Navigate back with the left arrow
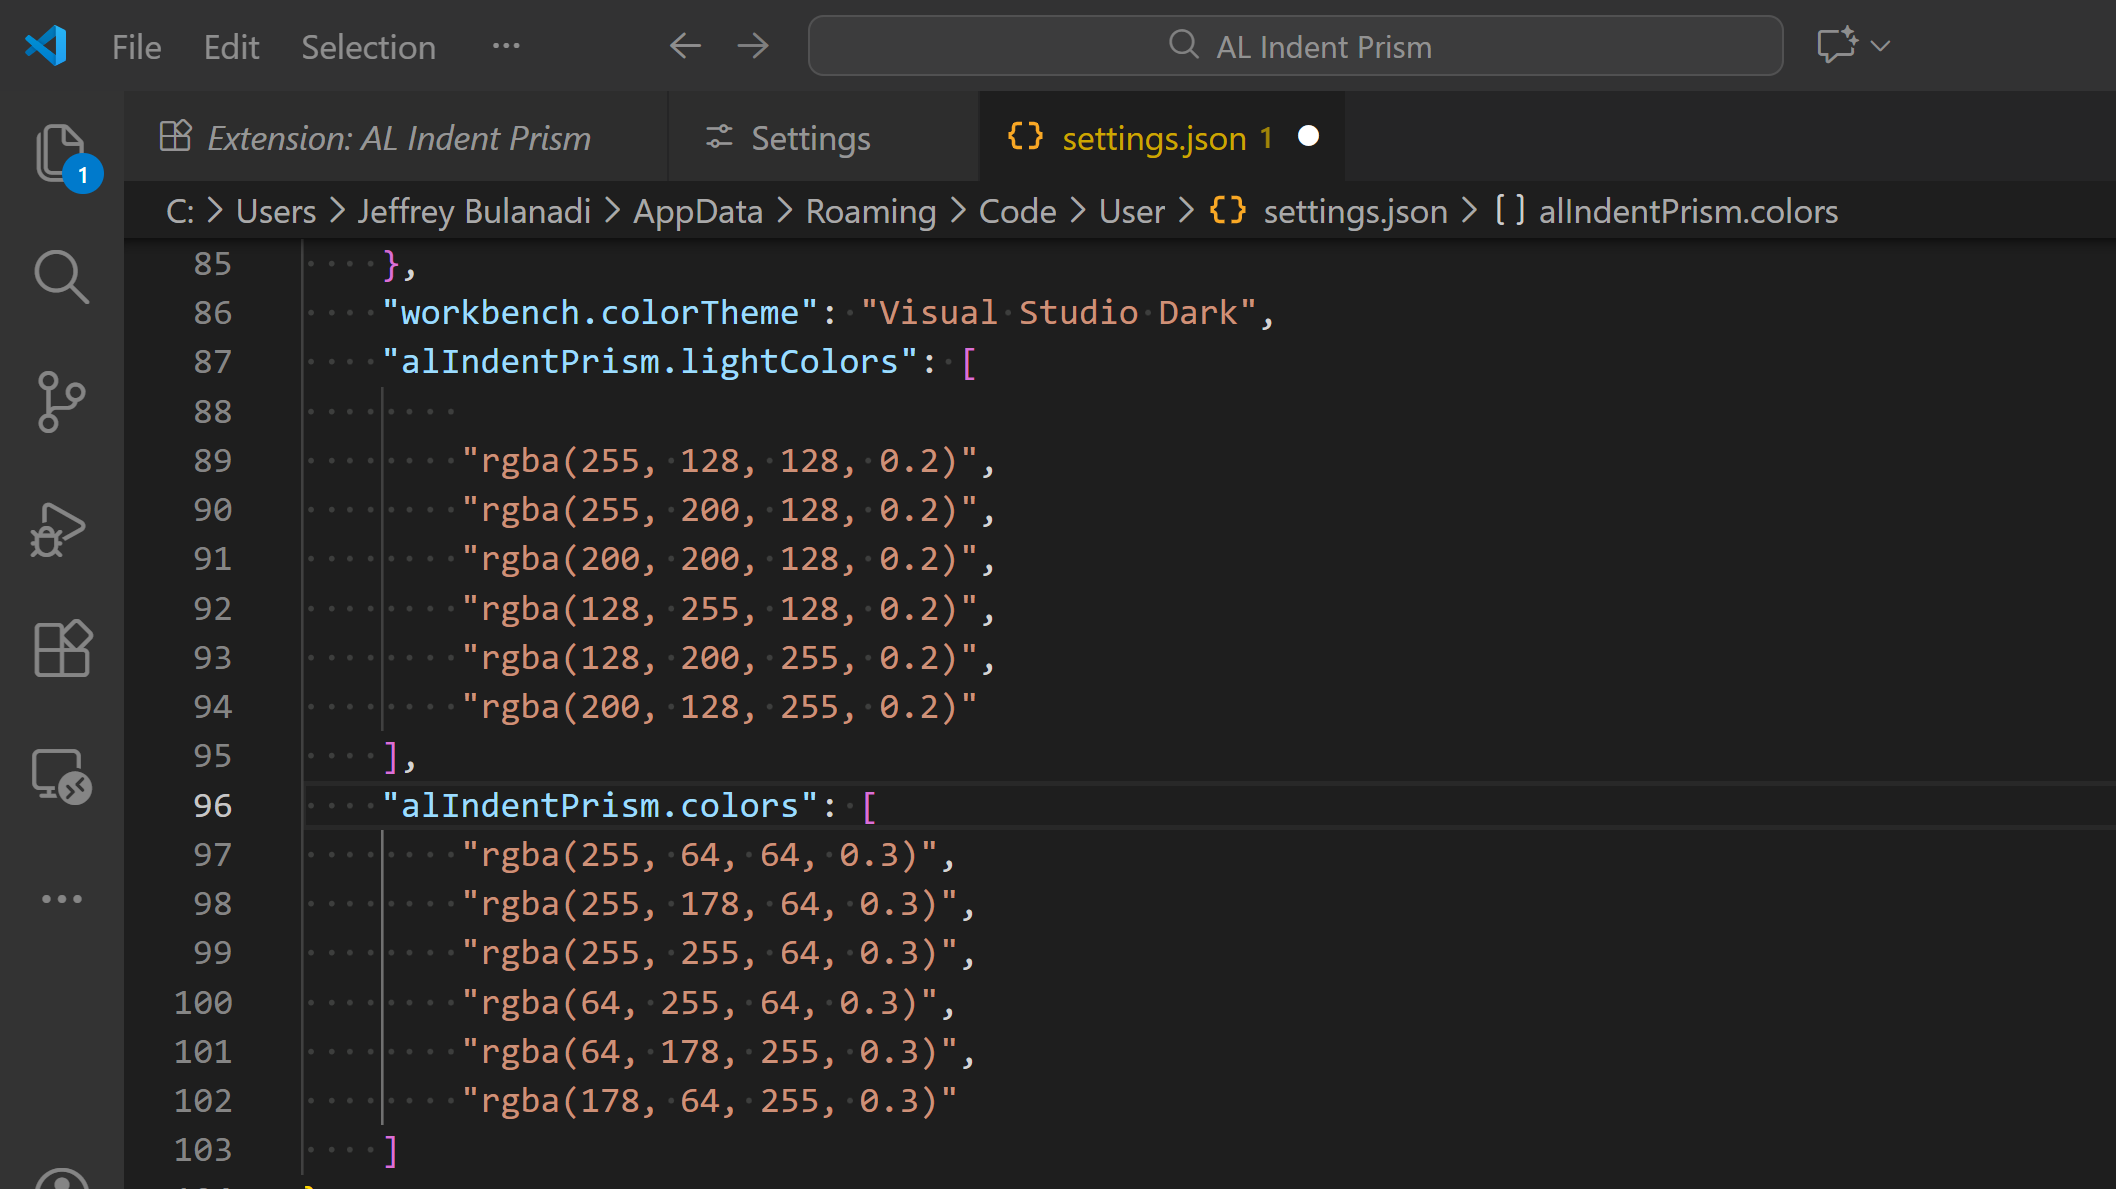The image size is (2116, 1189). [x=685, y=46]
